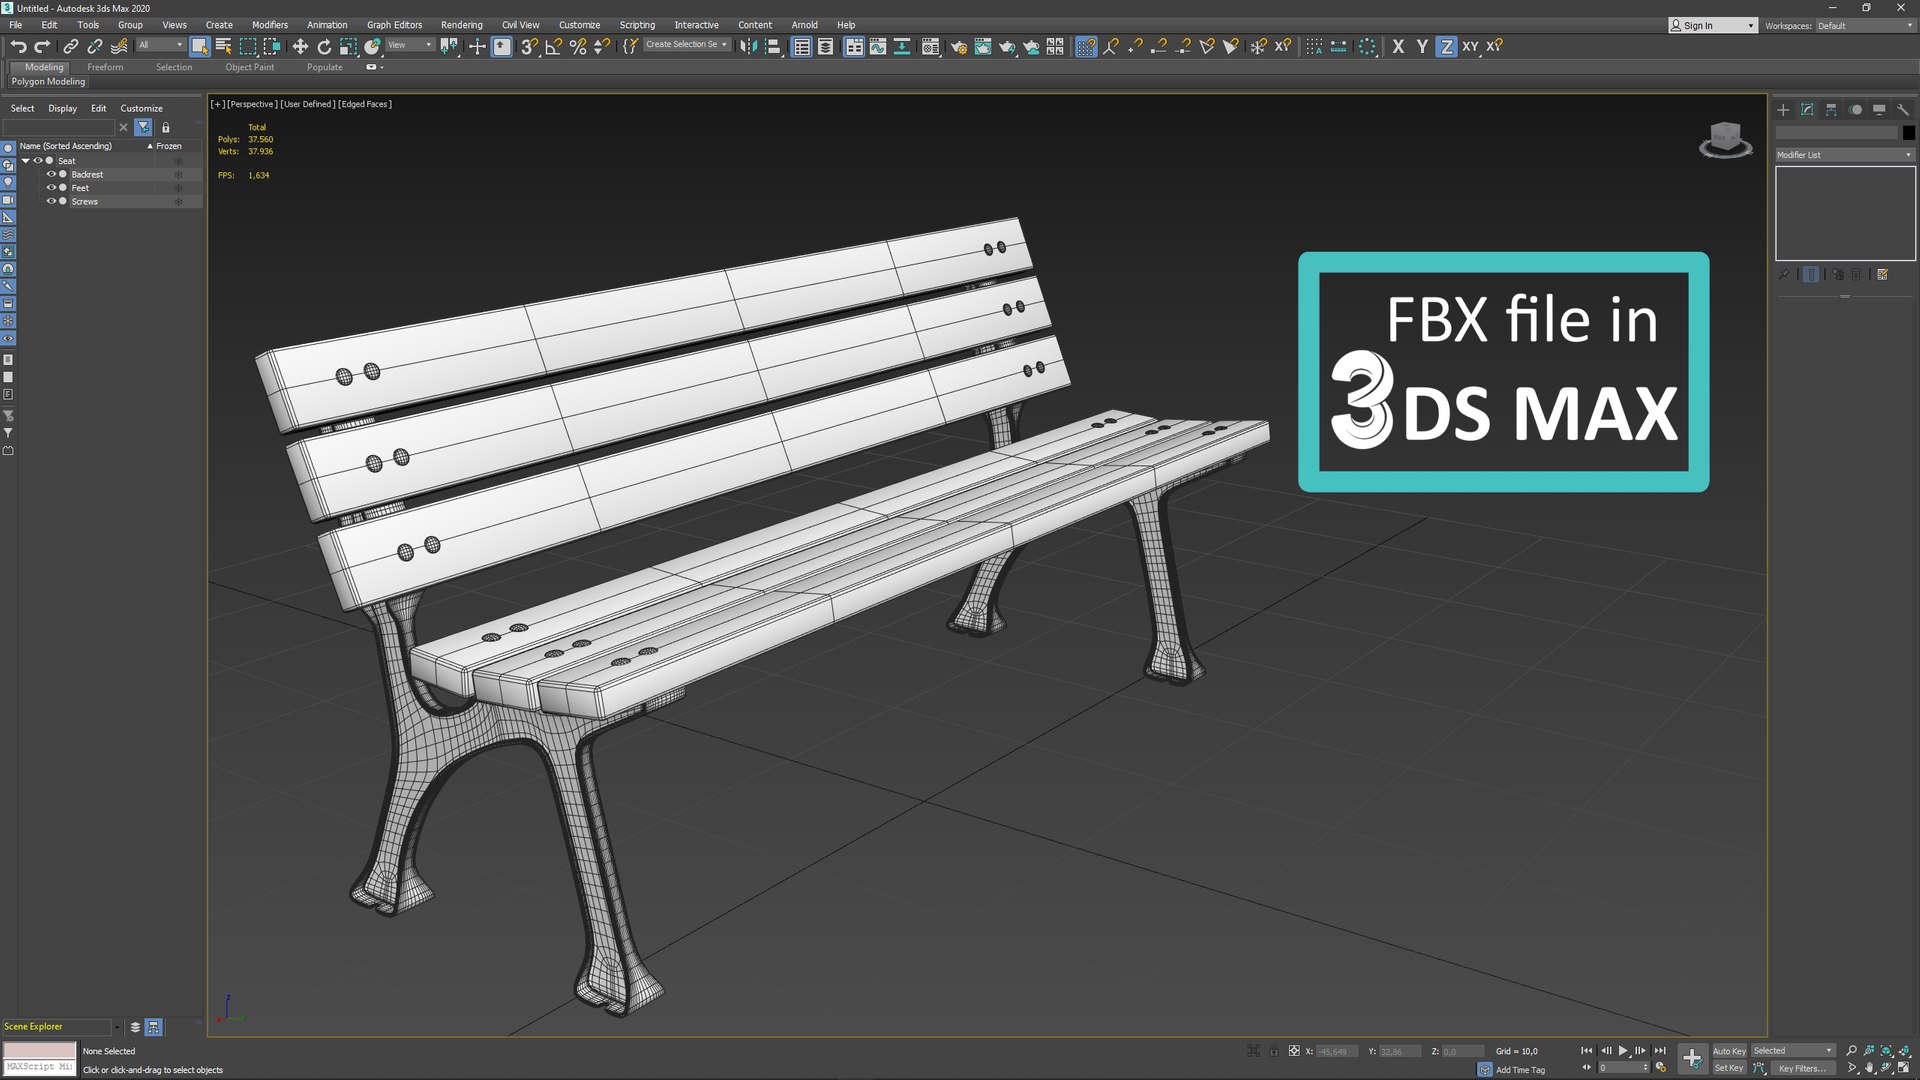This screenshot has width=1920, height=1080.
Task: Toggle visibility eye of Seat object
Action: tap(38, 160)
